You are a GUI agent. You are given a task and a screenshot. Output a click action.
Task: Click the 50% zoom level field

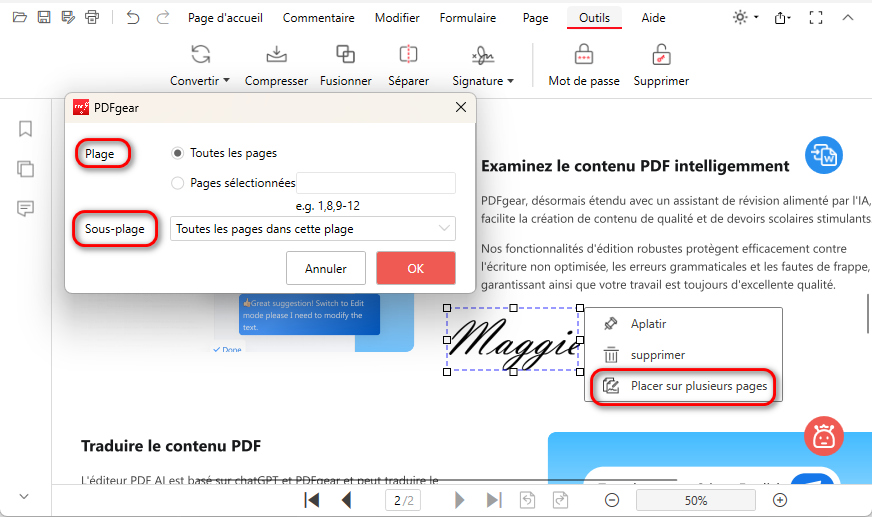click(696, 500)
